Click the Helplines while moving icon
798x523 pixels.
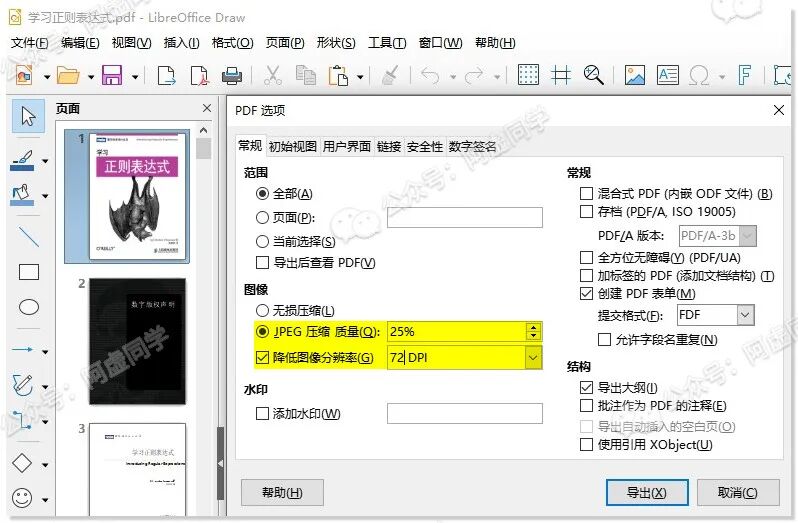(561, 76)
